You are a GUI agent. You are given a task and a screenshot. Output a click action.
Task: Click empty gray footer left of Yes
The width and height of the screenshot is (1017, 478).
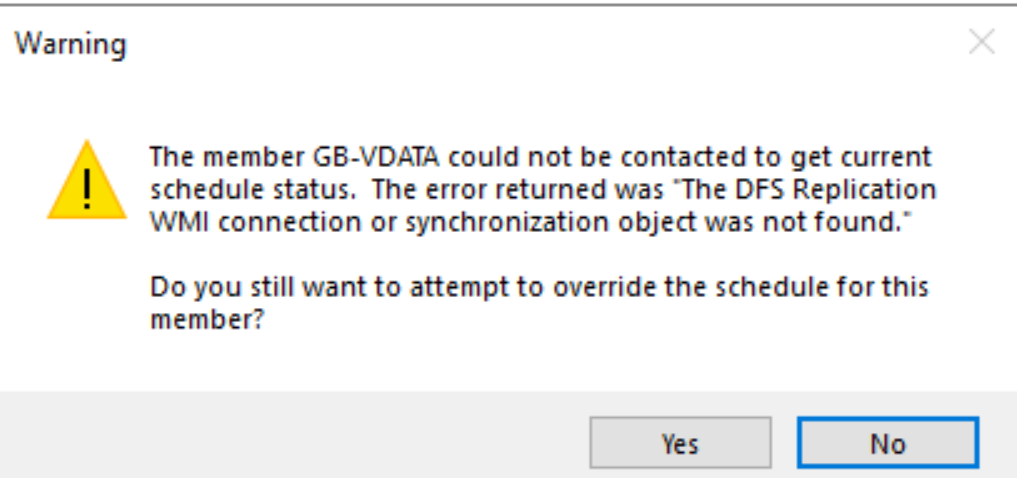(300, 441)
